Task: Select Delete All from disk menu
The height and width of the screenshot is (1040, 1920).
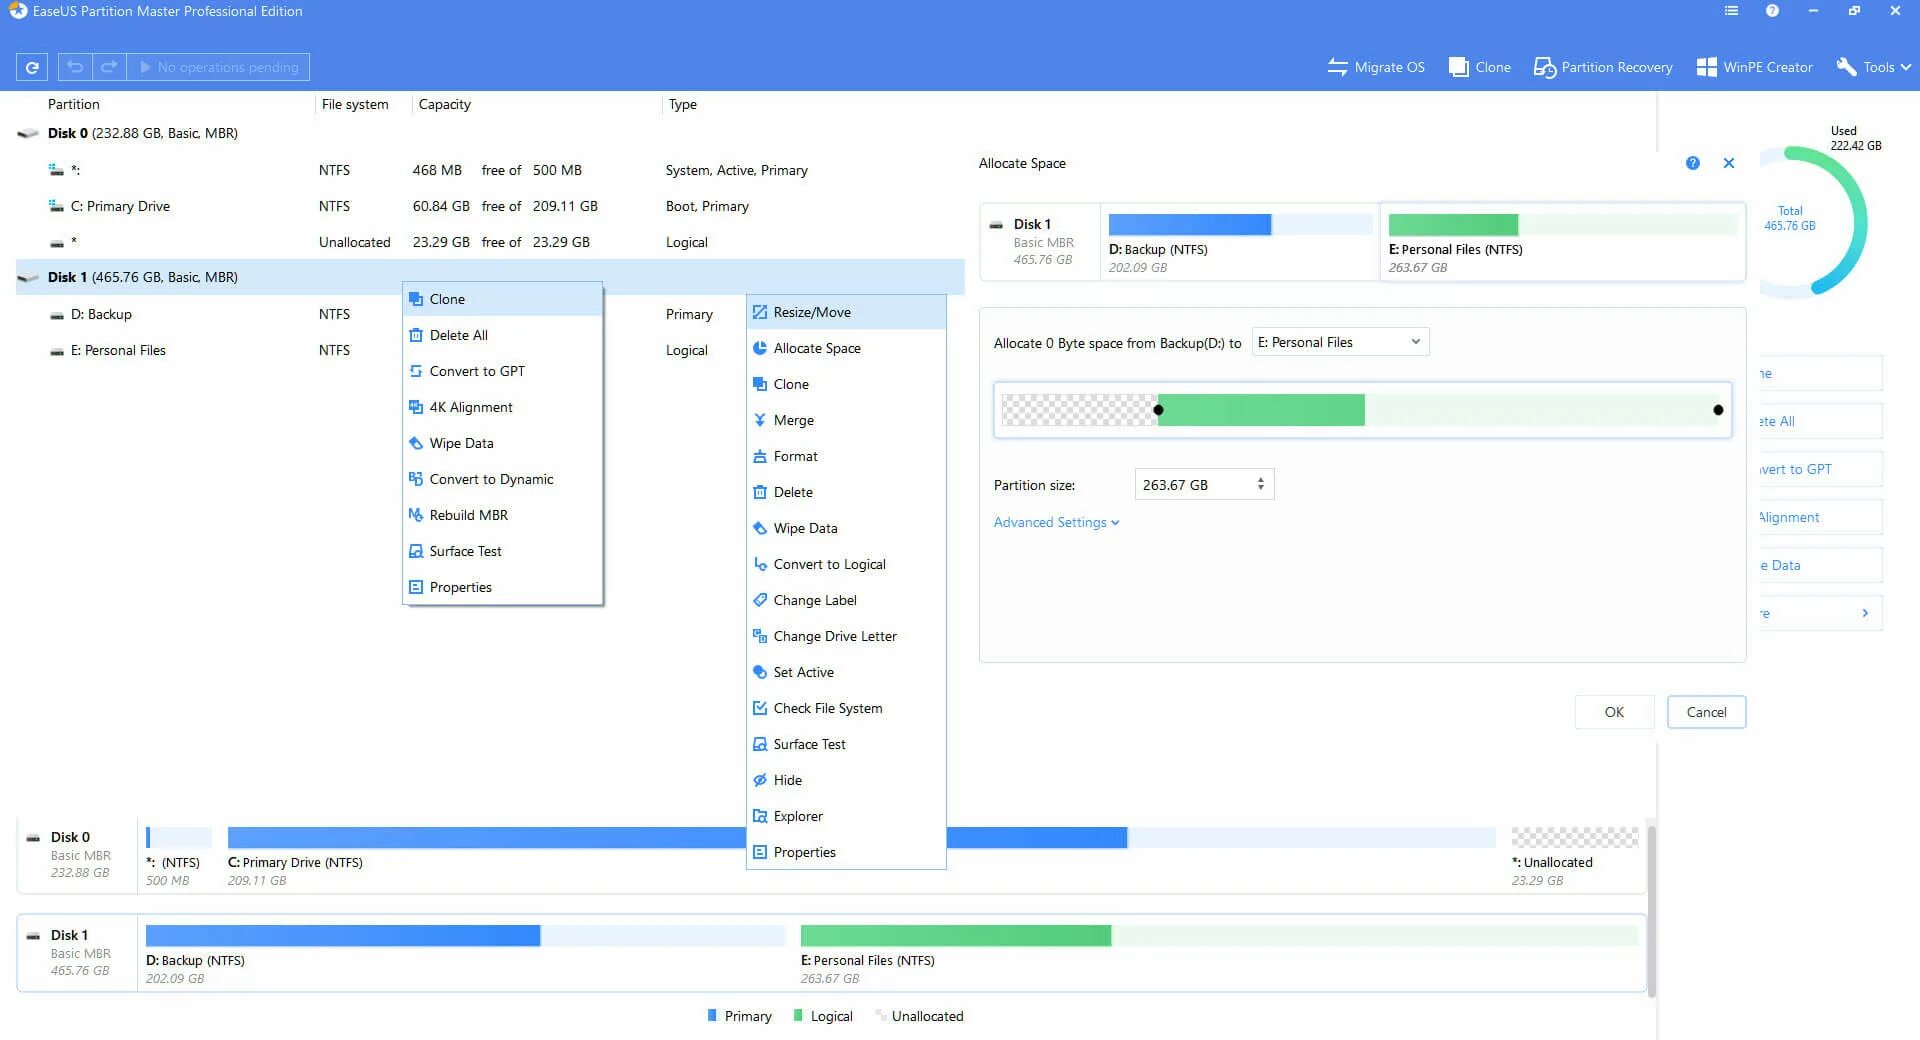Action: pos(503,335)
